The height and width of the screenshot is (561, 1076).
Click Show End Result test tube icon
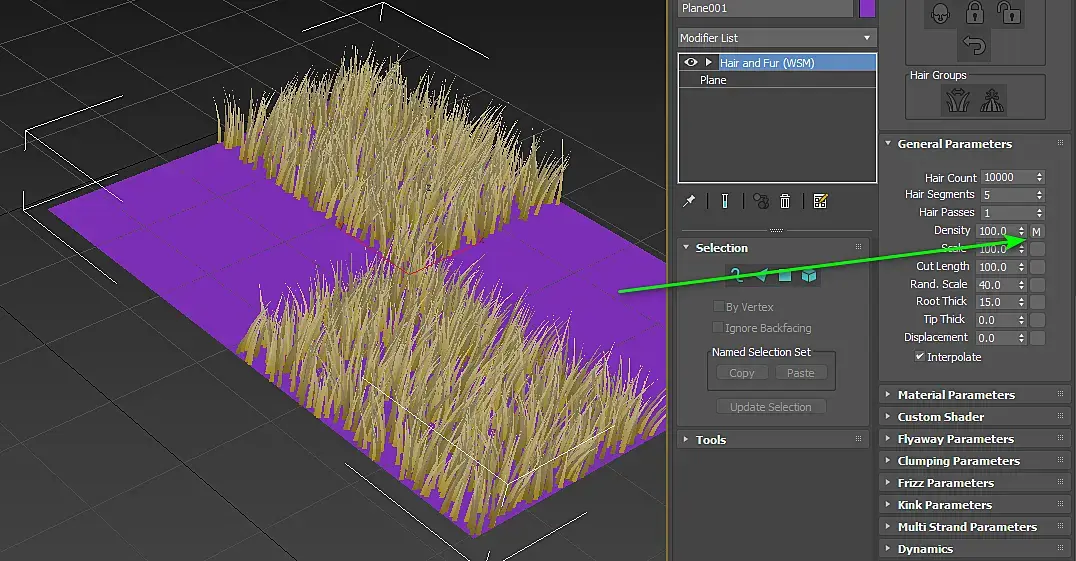[x=724, y=201]
